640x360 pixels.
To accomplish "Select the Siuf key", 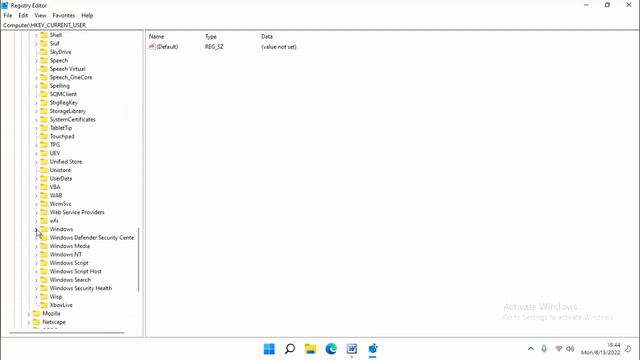I will click(55, 43).
